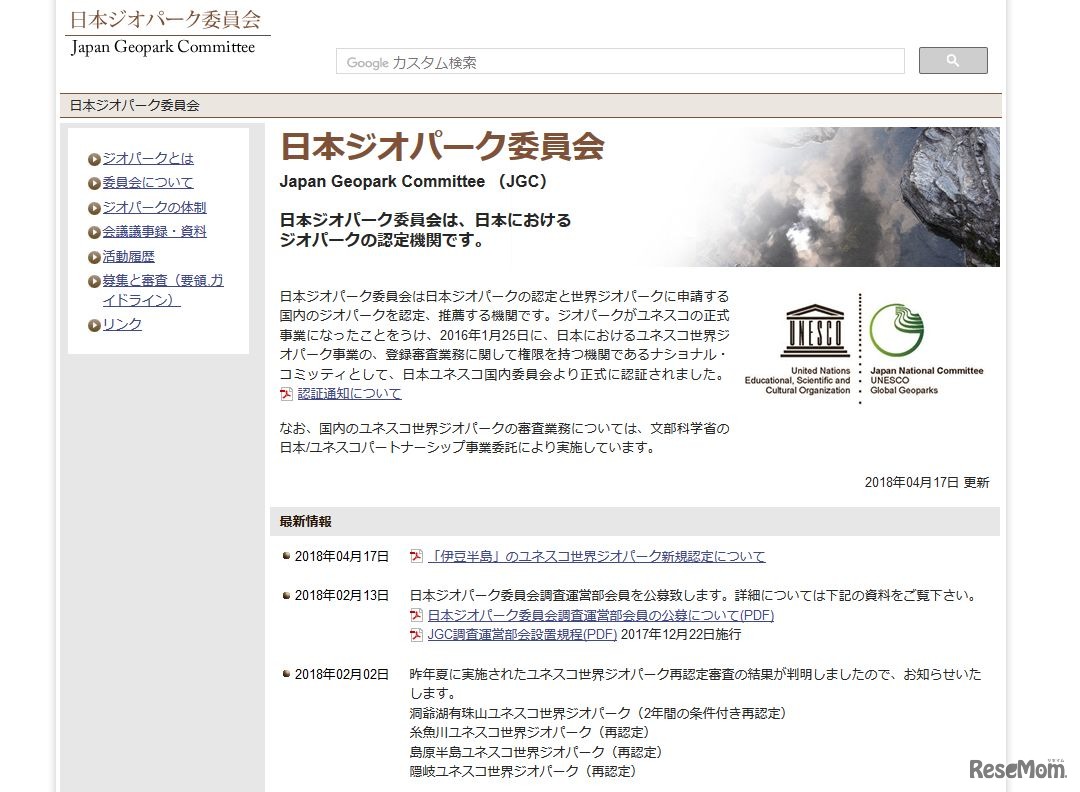The width and height of the screenshot is (1080, 792).
Task: Click the PDF icon beside 認証通知について
Action: 286,394
